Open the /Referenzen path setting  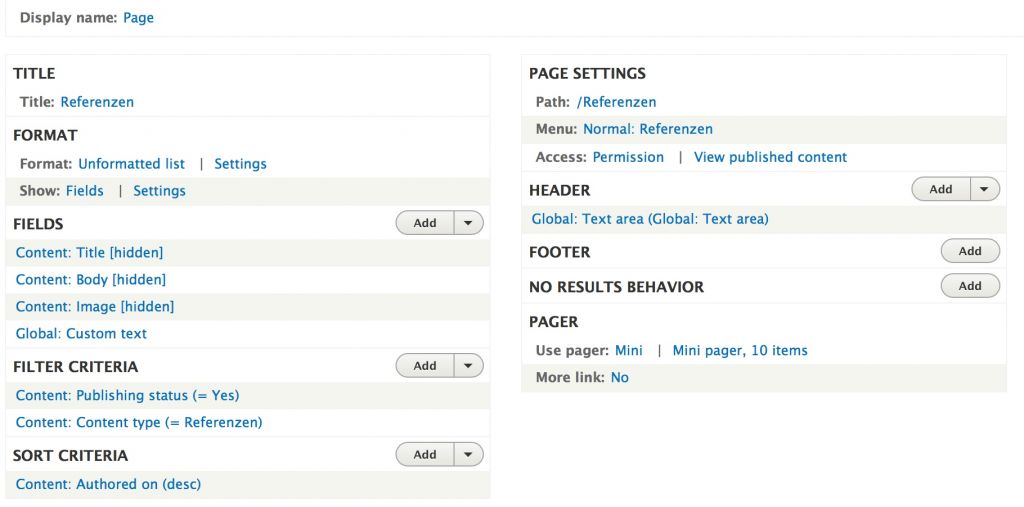click(616, 102)
